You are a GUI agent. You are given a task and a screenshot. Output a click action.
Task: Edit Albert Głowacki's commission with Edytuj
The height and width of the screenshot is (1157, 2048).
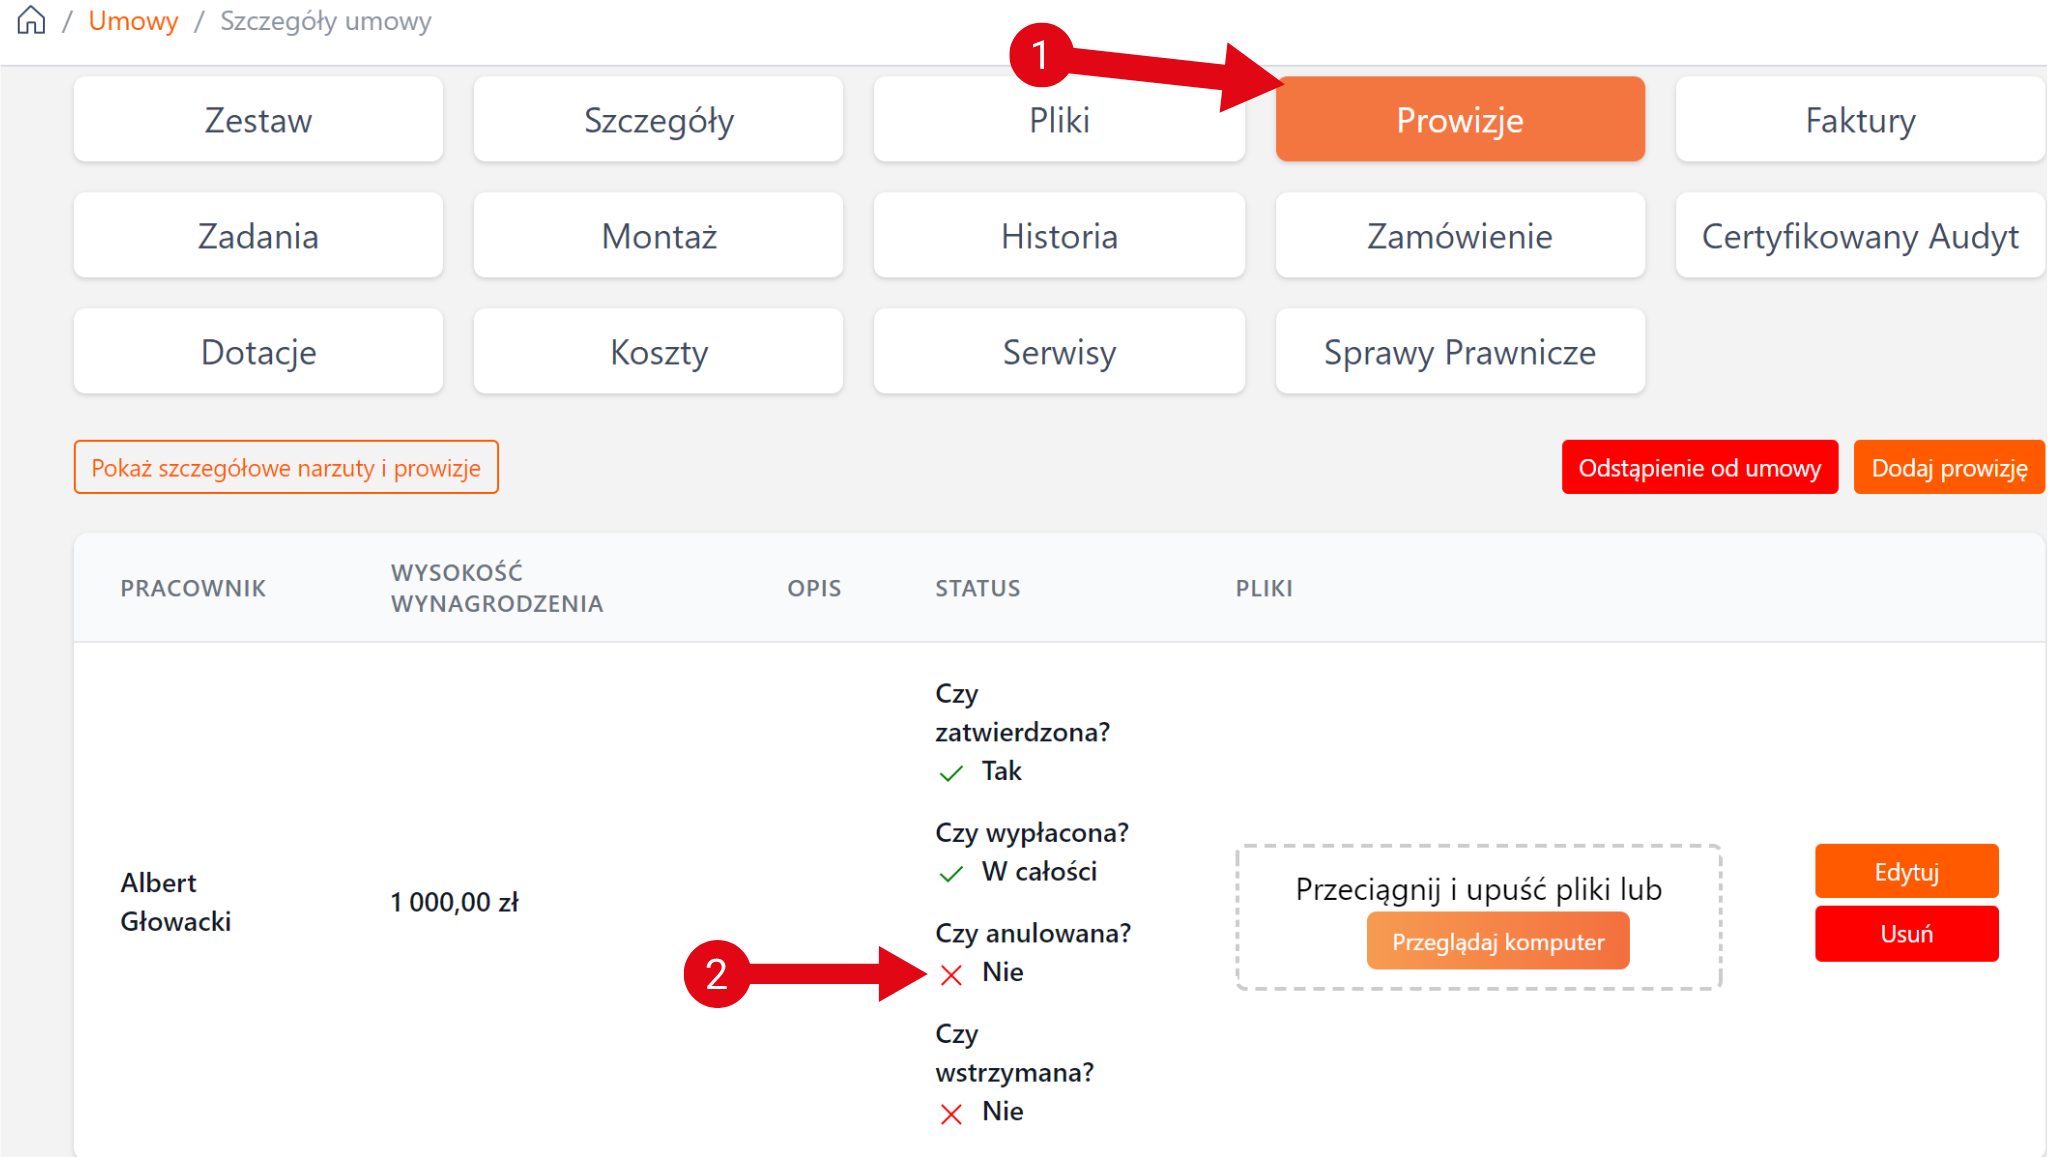tap(1906, 872)
